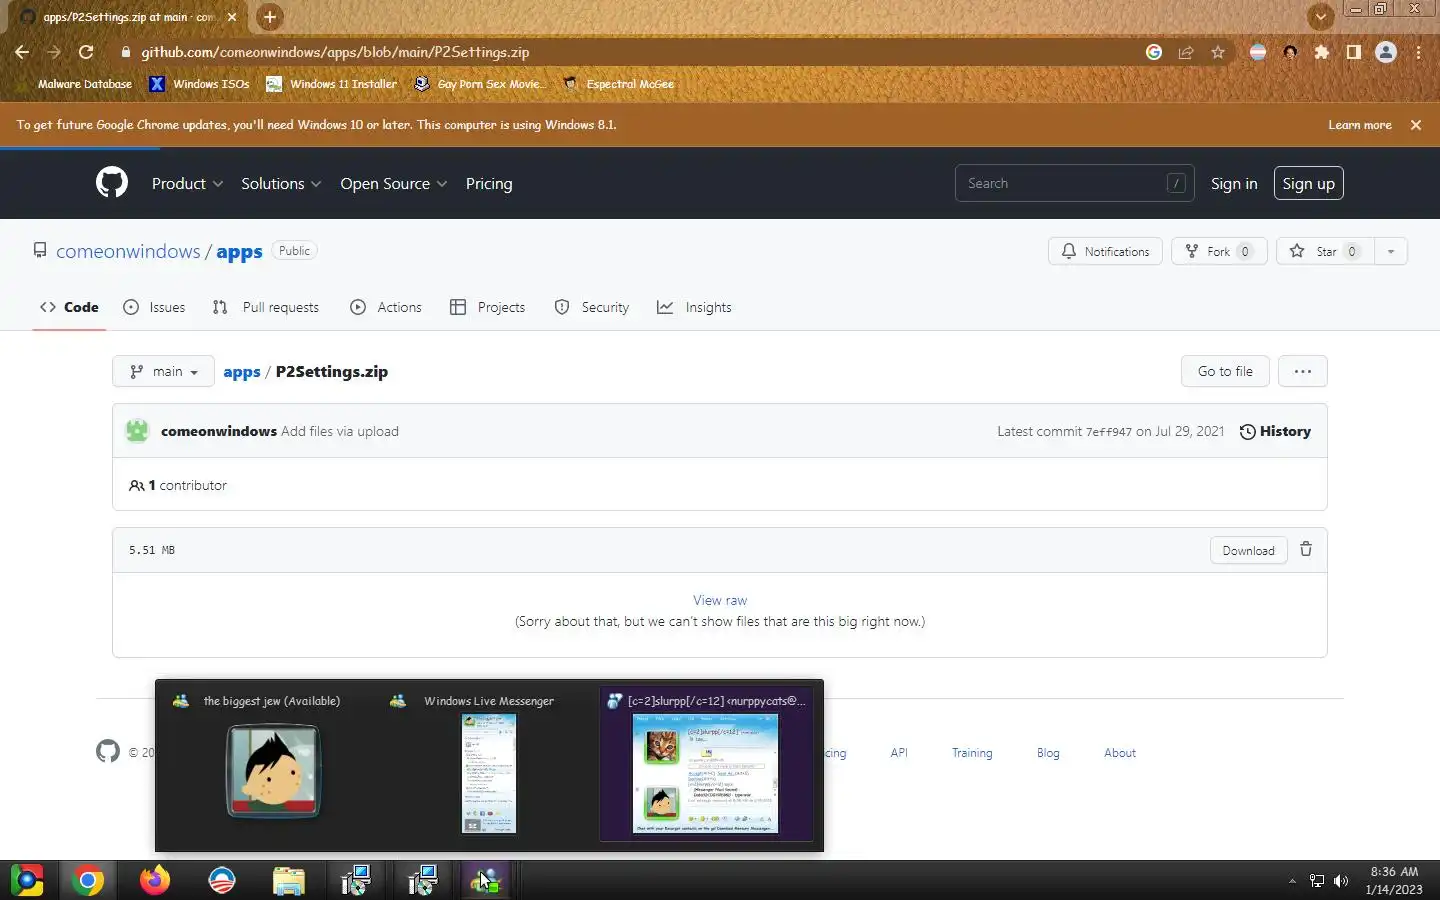This screenshot has height=900, width=1440.
Task: Click the Google icon in address bar
Action: (1154, 52)
